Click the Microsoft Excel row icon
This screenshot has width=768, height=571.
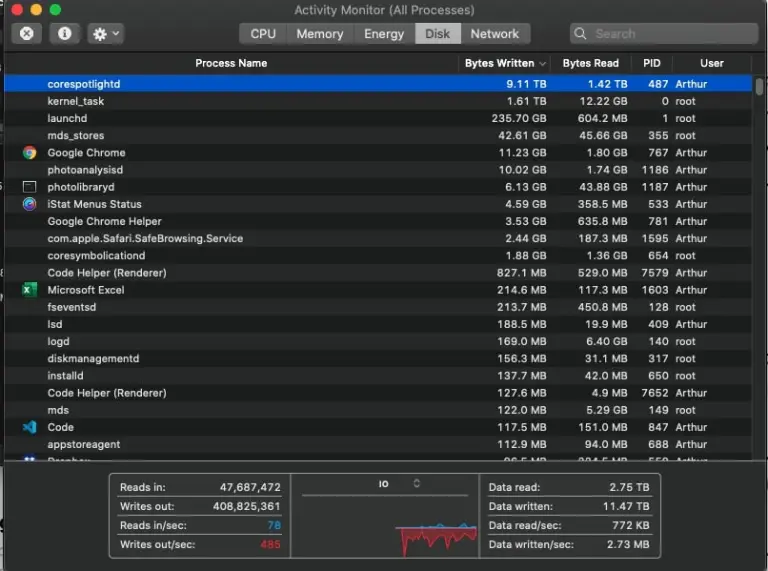click(29, 290)
